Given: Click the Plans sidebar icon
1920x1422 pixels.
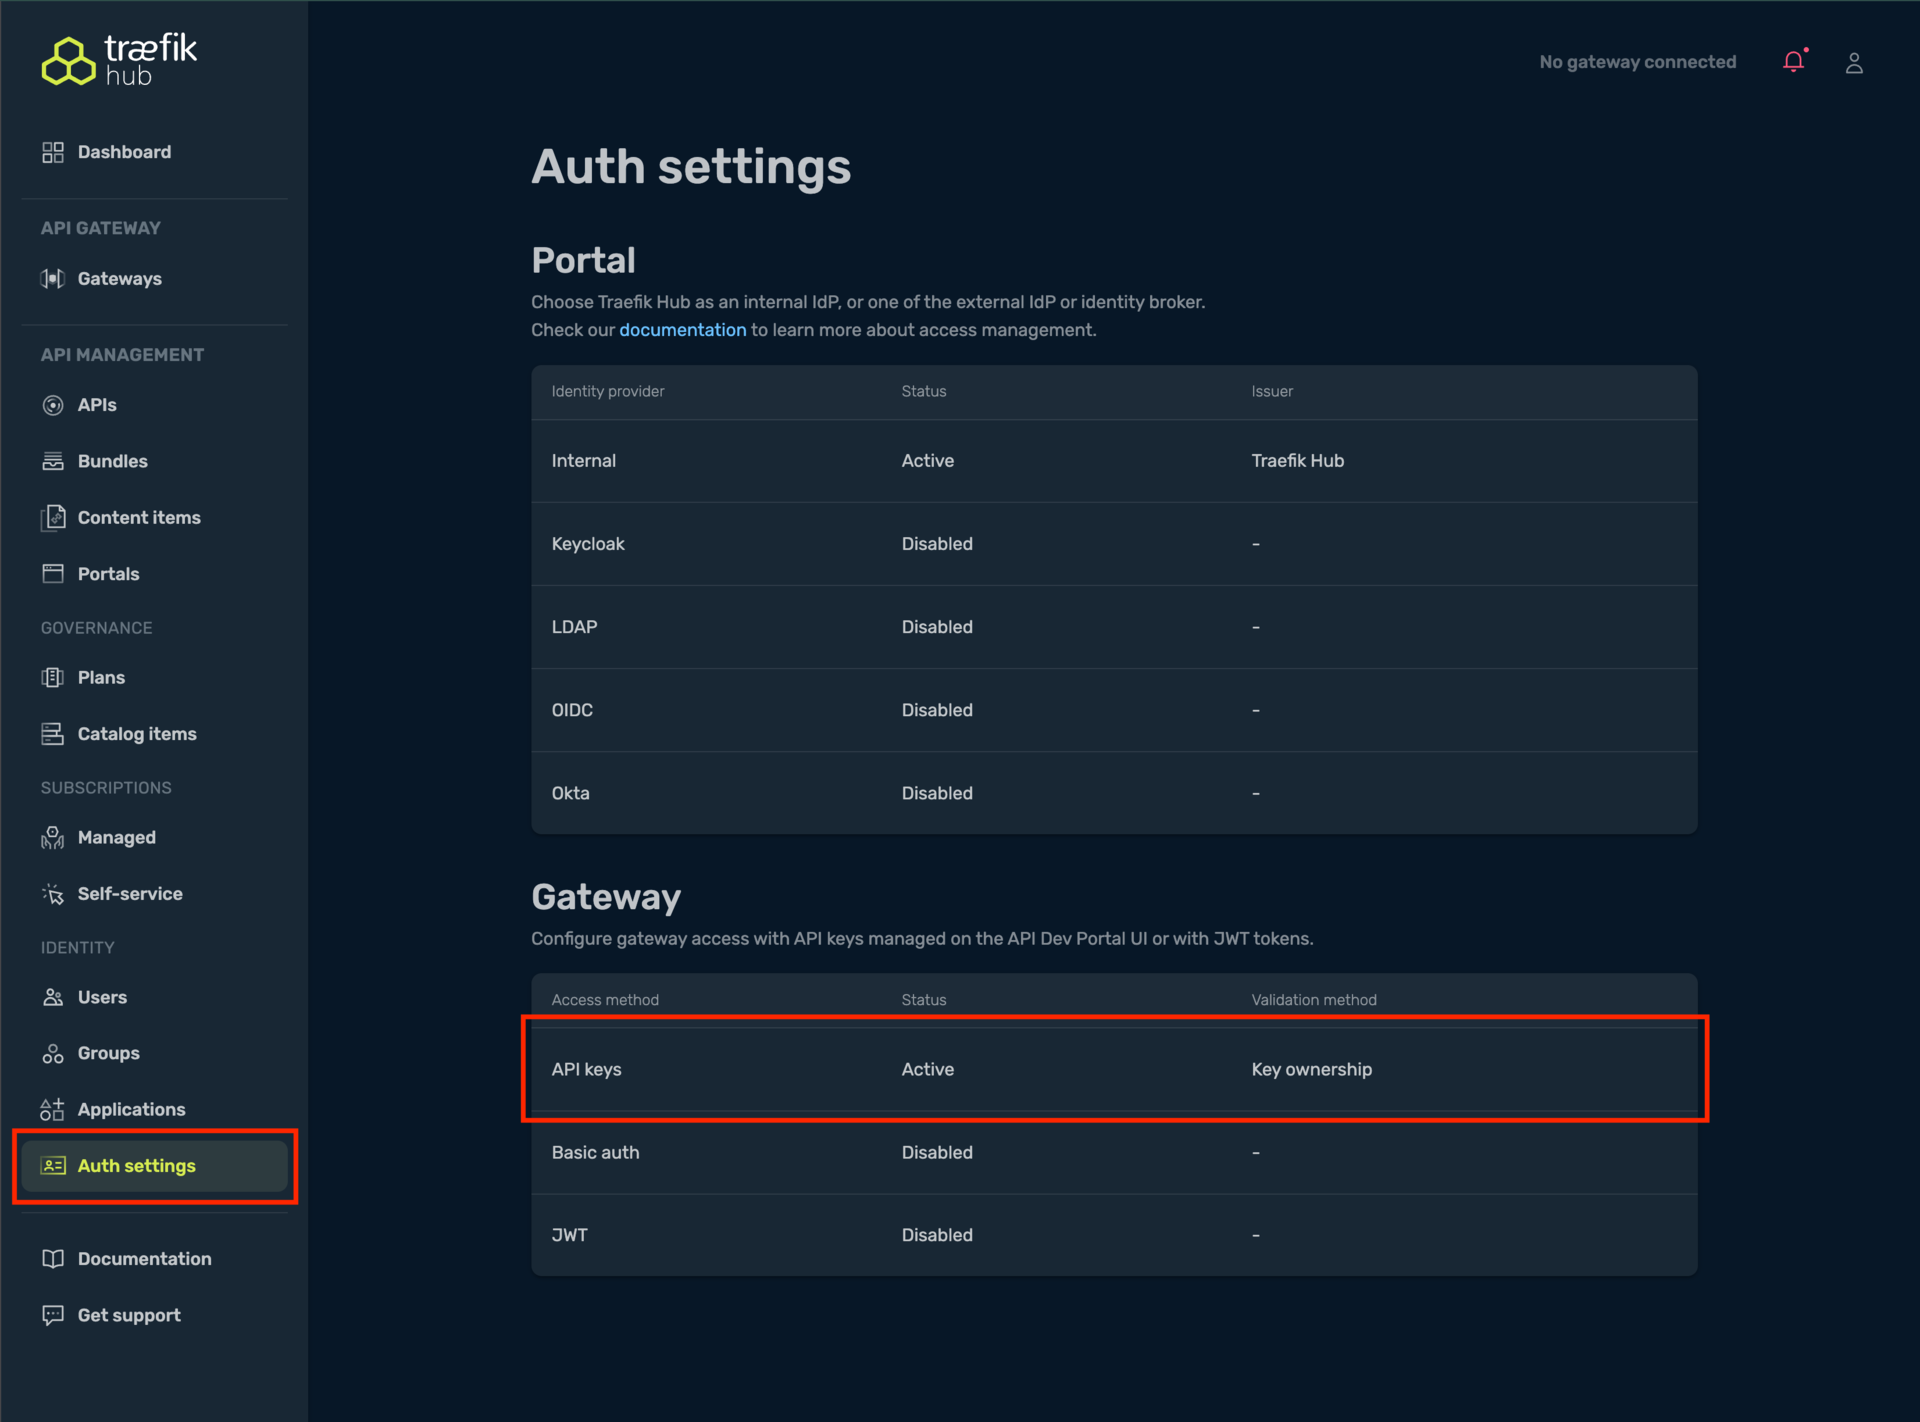Looking at the screenshot, I should pos(53,677).
